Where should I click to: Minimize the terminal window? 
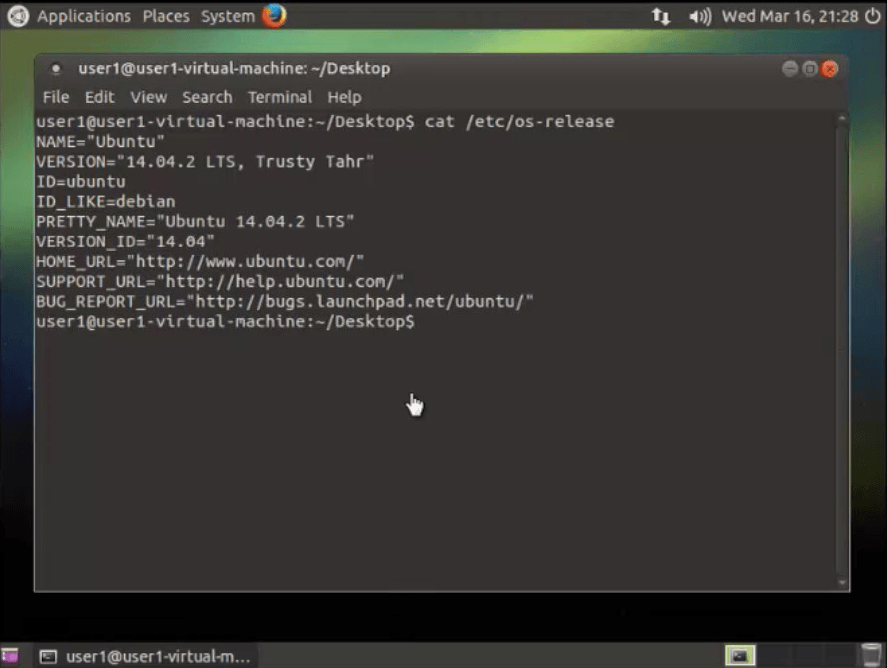point(790,69)
